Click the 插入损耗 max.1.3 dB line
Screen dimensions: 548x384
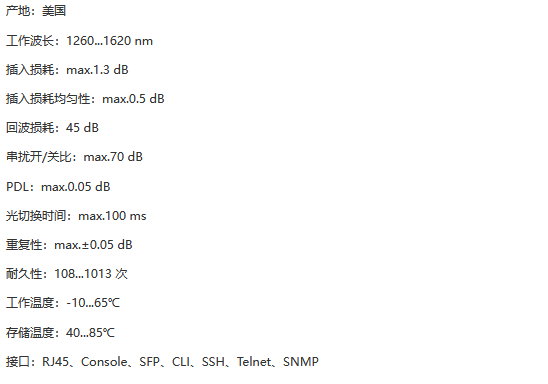[x=67, y=70]
